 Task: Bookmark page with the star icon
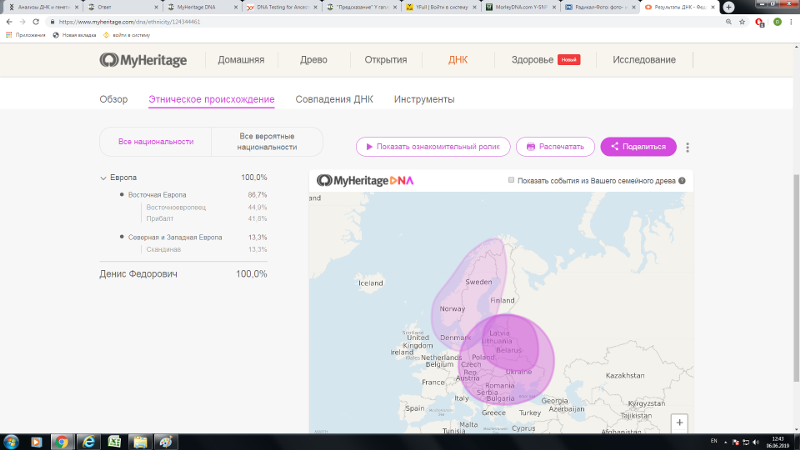click(742, 22)
